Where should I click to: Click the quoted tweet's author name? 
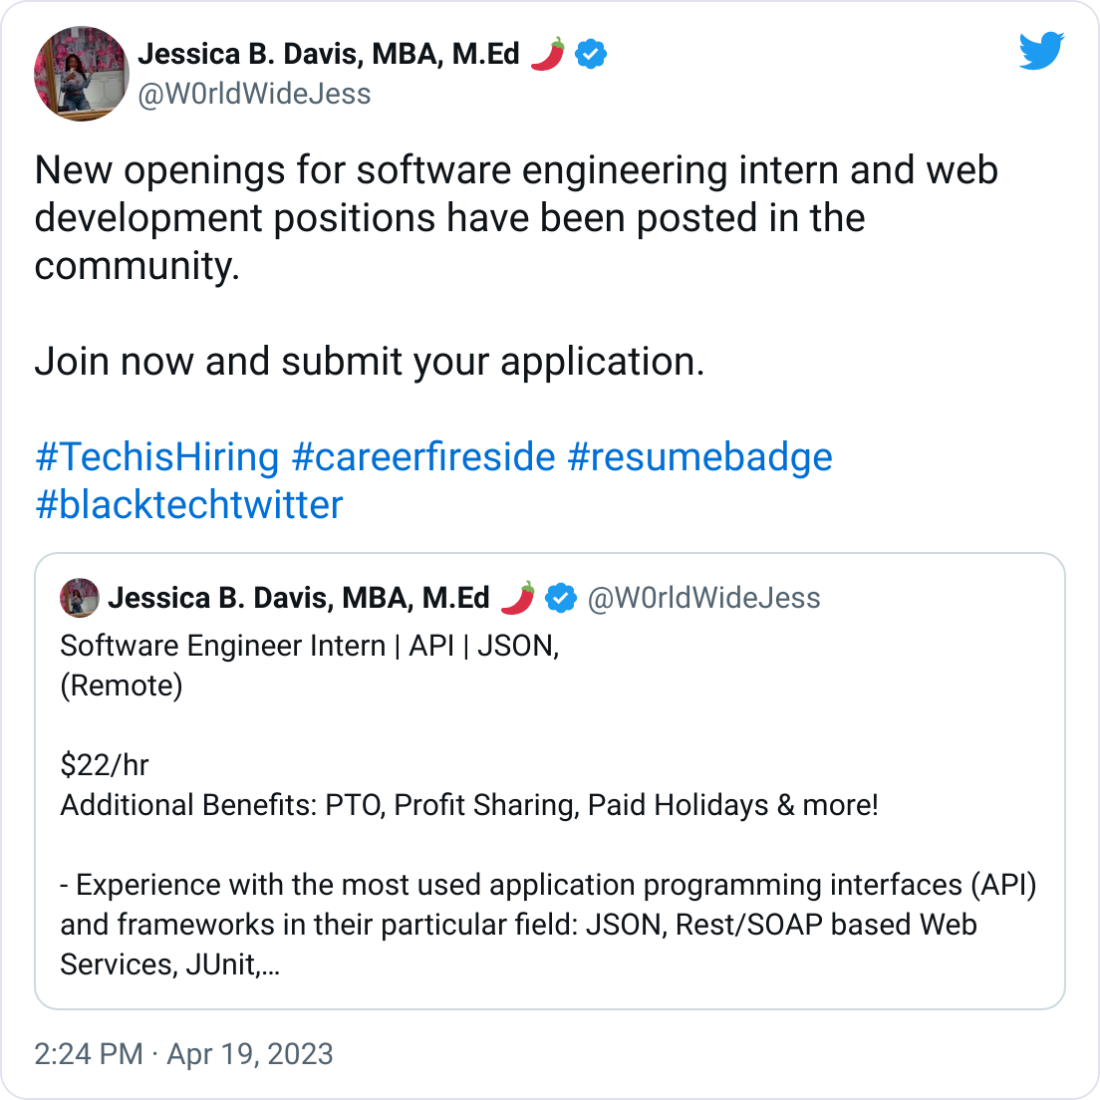[x=300, y=597]
